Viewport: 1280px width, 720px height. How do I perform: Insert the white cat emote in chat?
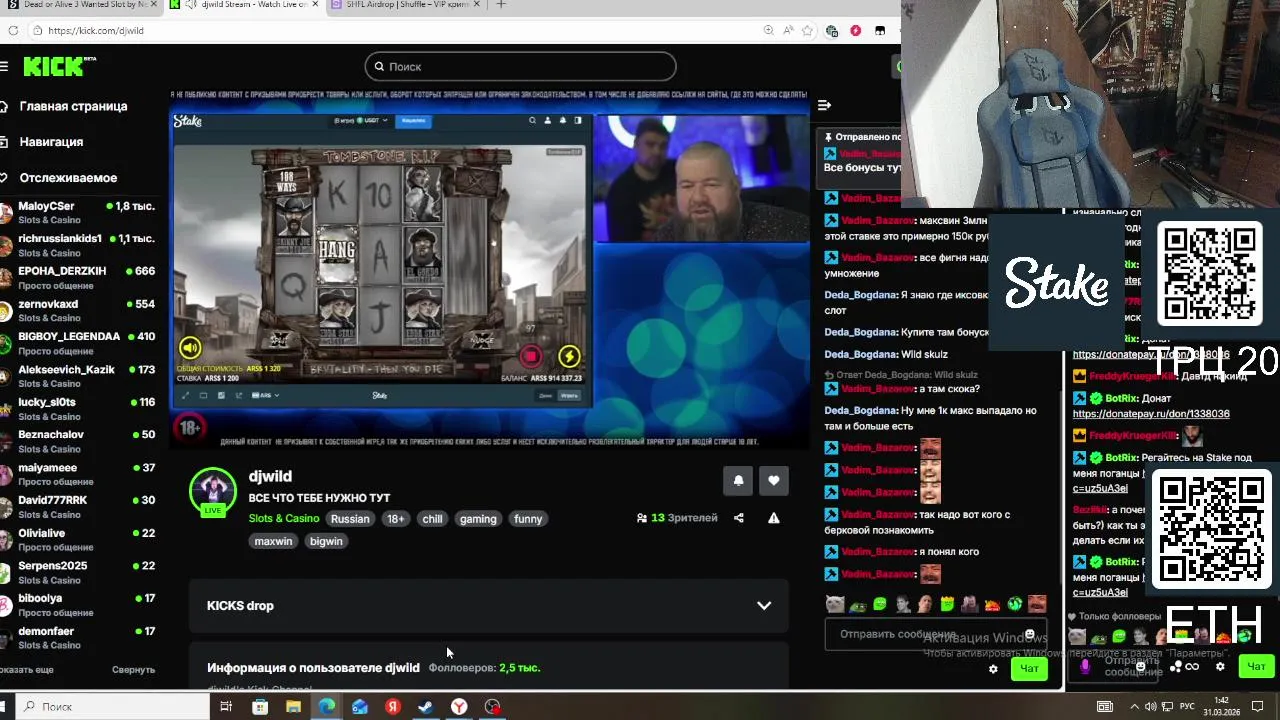(834, 604)
